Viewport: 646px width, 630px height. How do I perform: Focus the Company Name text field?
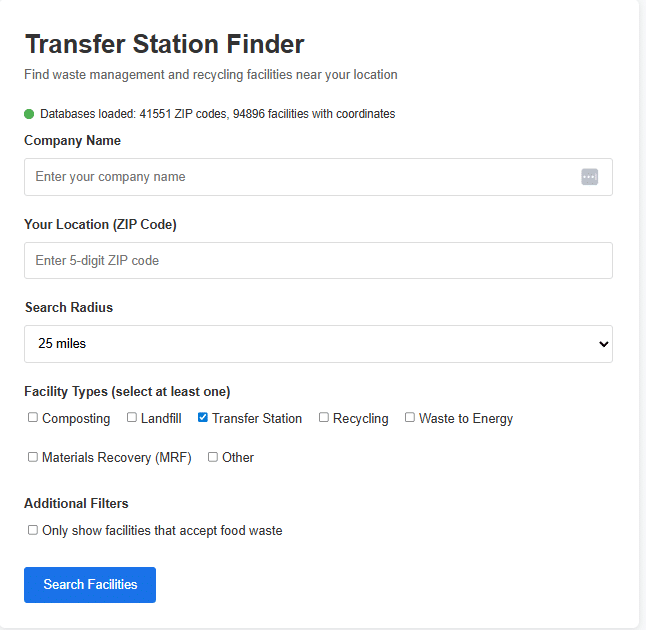coord(300,177)
